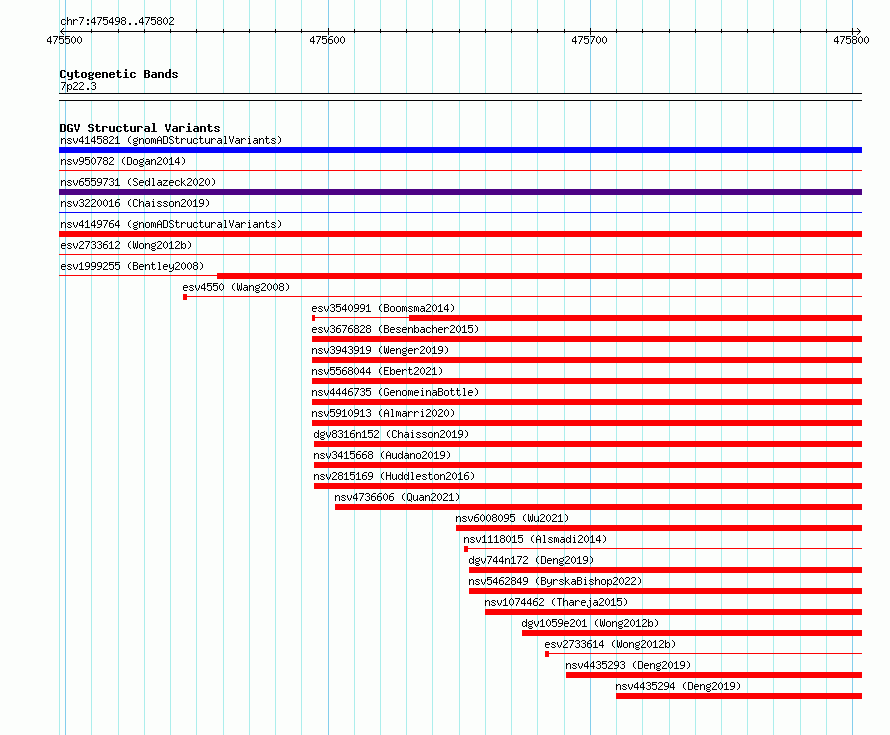This screenshot has width=890, height=735.
Task: Click the esv3540991 start marker square
Action: 313,318
